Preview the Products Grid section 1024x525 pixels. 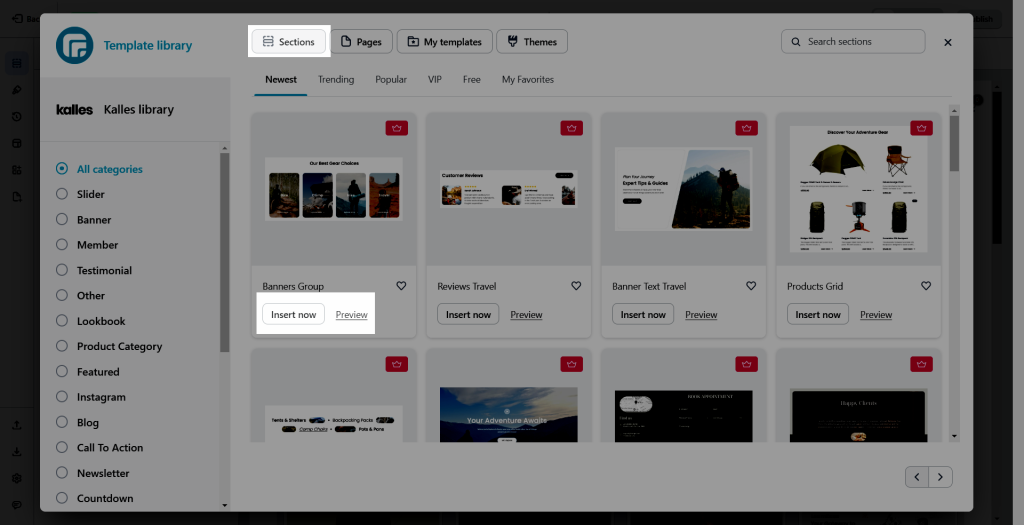click(x=876, y=315)
